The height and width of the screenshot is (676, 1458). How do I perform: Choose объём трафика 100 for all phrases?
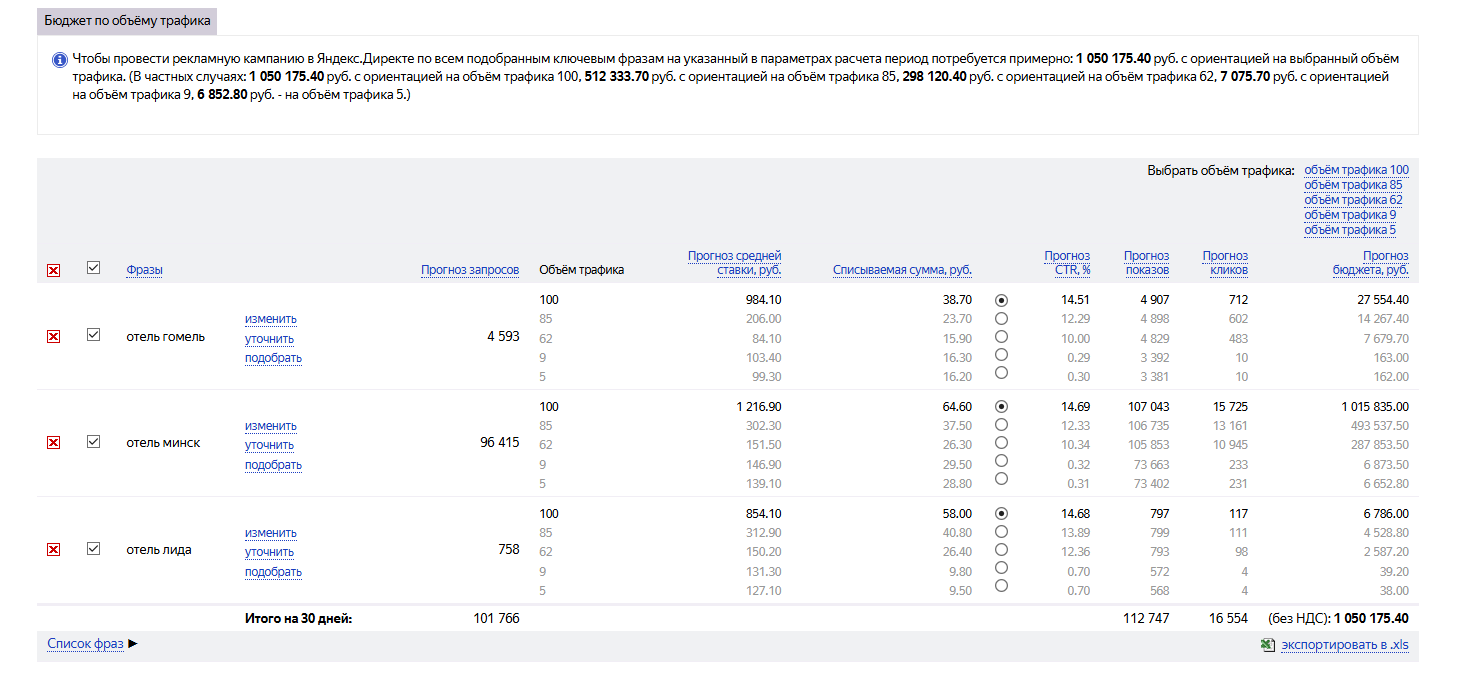coord(1356,170)
